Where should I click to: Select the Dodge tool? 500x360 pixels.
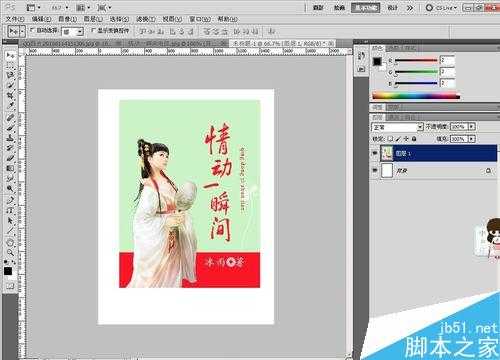[10, 188]
